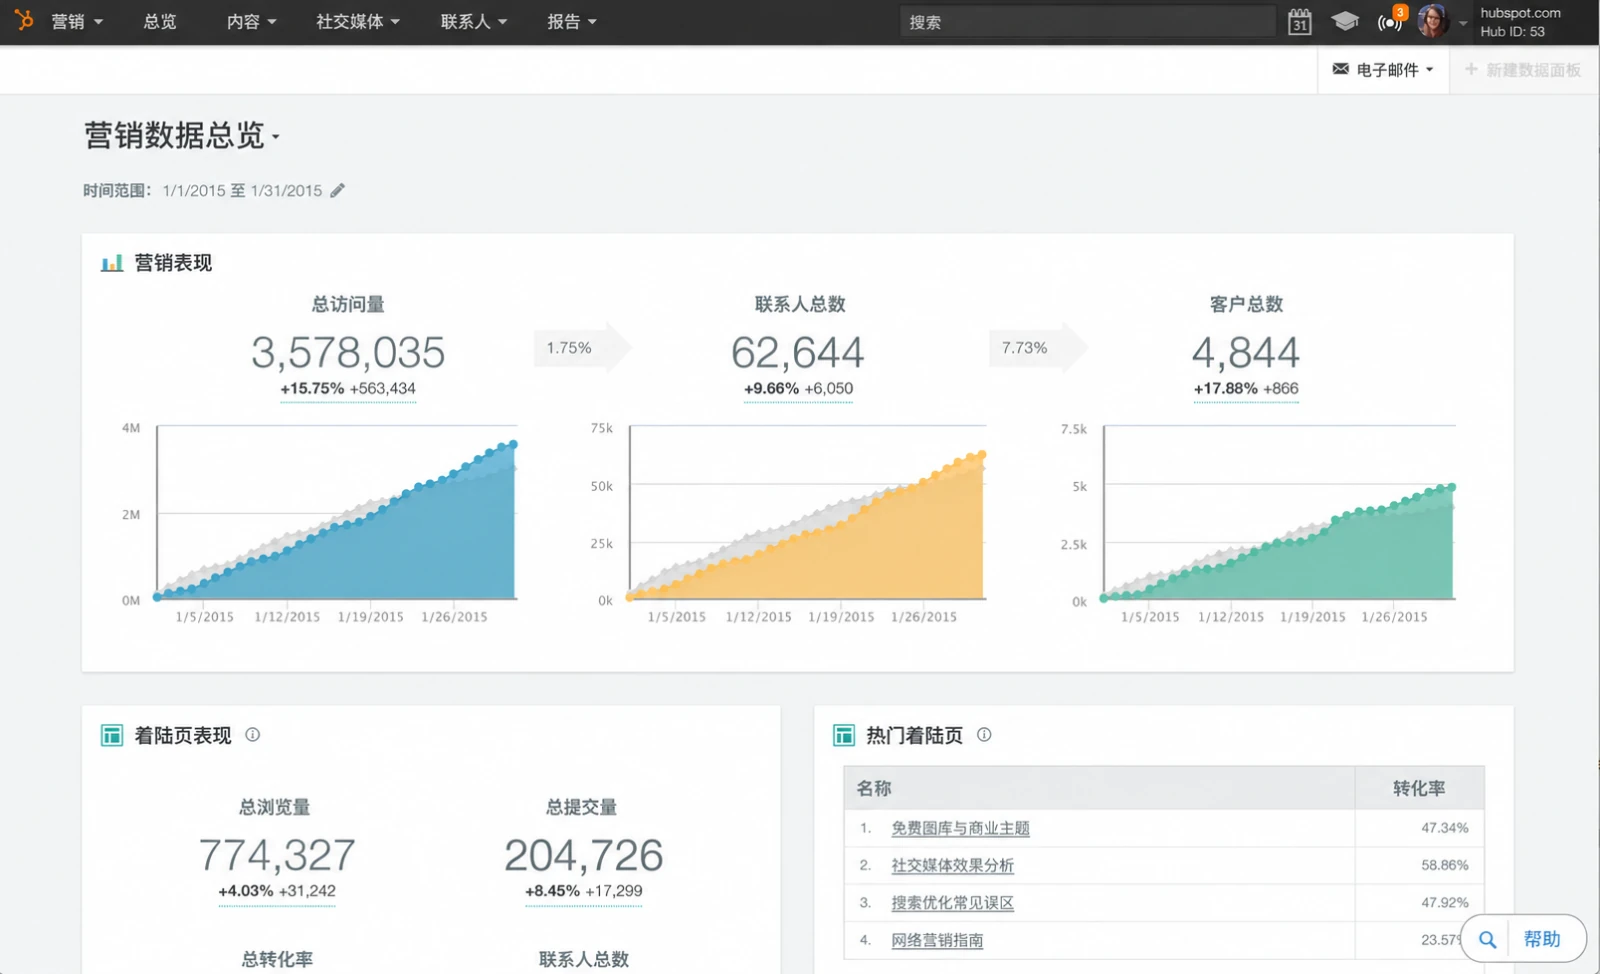The width and height of the screenshot is (1600, 974).
Task: Open 免费图库与商业主题 landing page link
Action: click(x=960, y=828)
